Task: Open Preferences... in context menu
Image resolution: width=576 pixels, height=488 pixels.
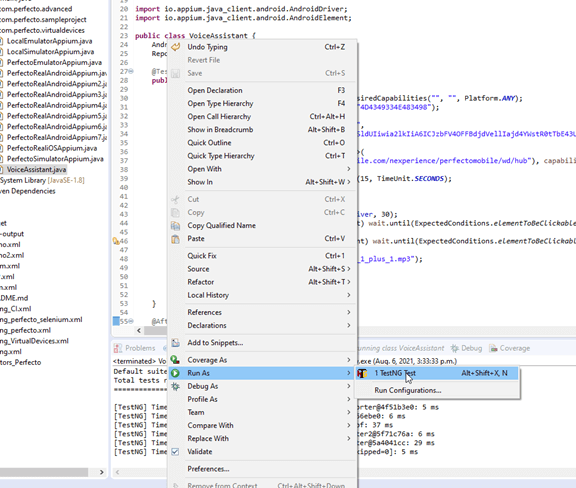Action: point(208,469)
